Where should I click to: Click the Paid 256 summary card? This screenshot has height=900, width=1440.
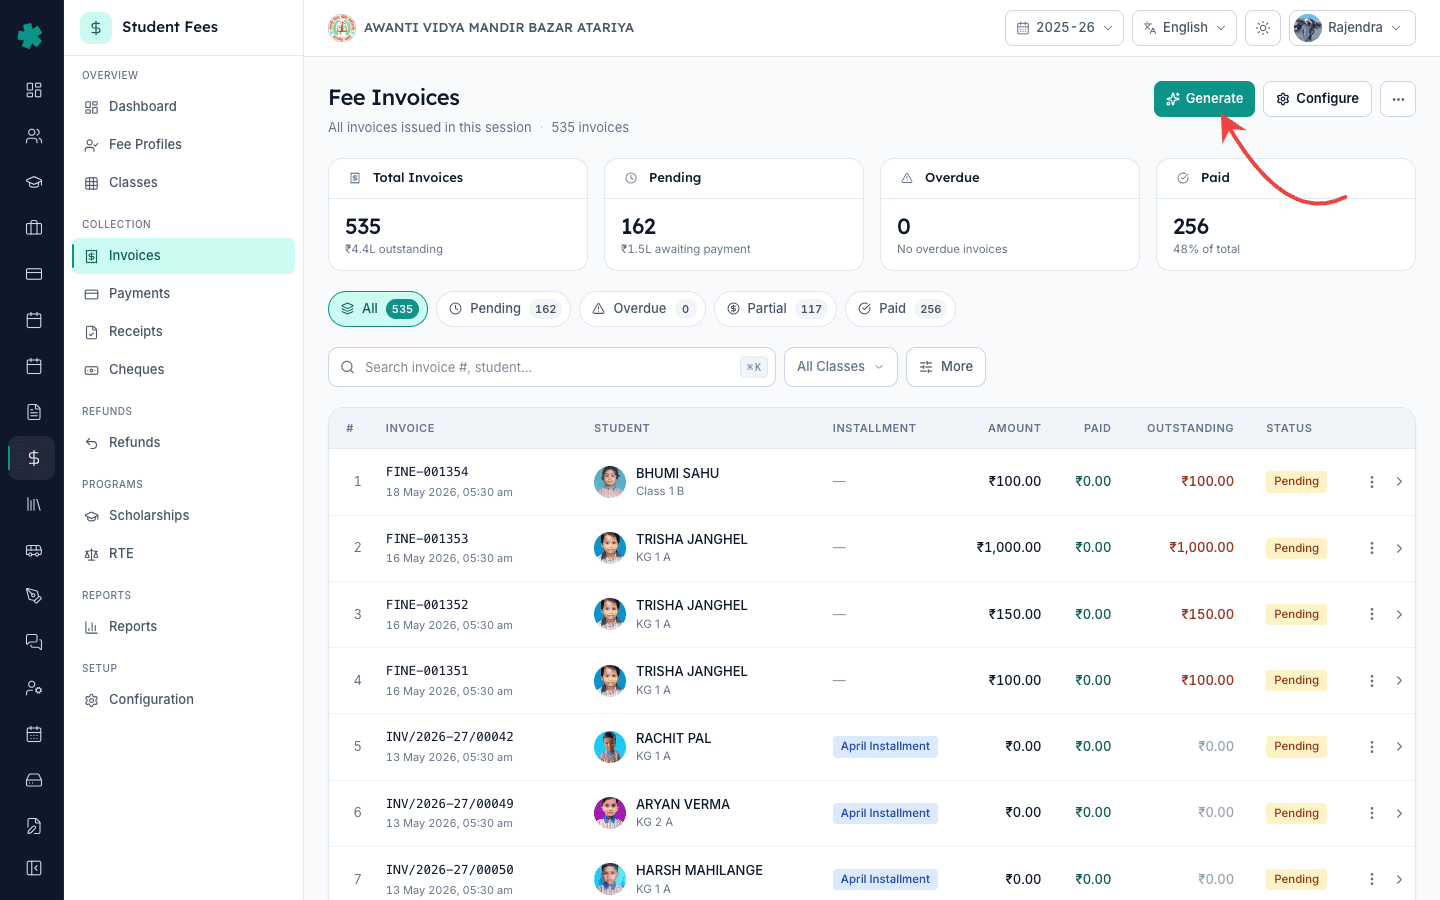pos(1286,214)
